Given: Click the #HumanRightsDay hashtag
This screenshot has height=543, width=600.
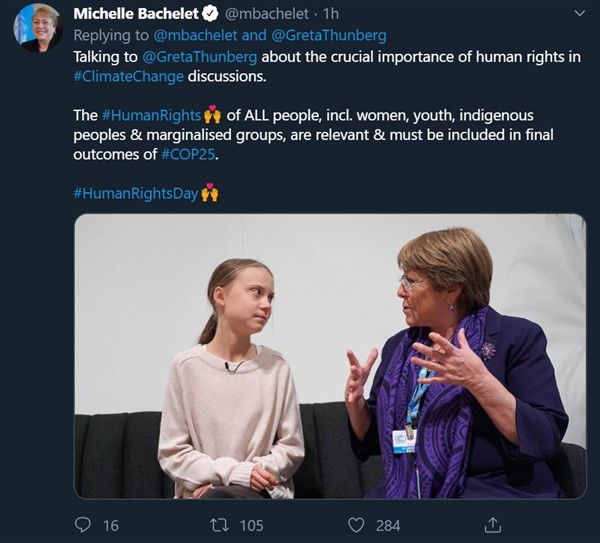Looking at the screenshot, I should point(136,192).
